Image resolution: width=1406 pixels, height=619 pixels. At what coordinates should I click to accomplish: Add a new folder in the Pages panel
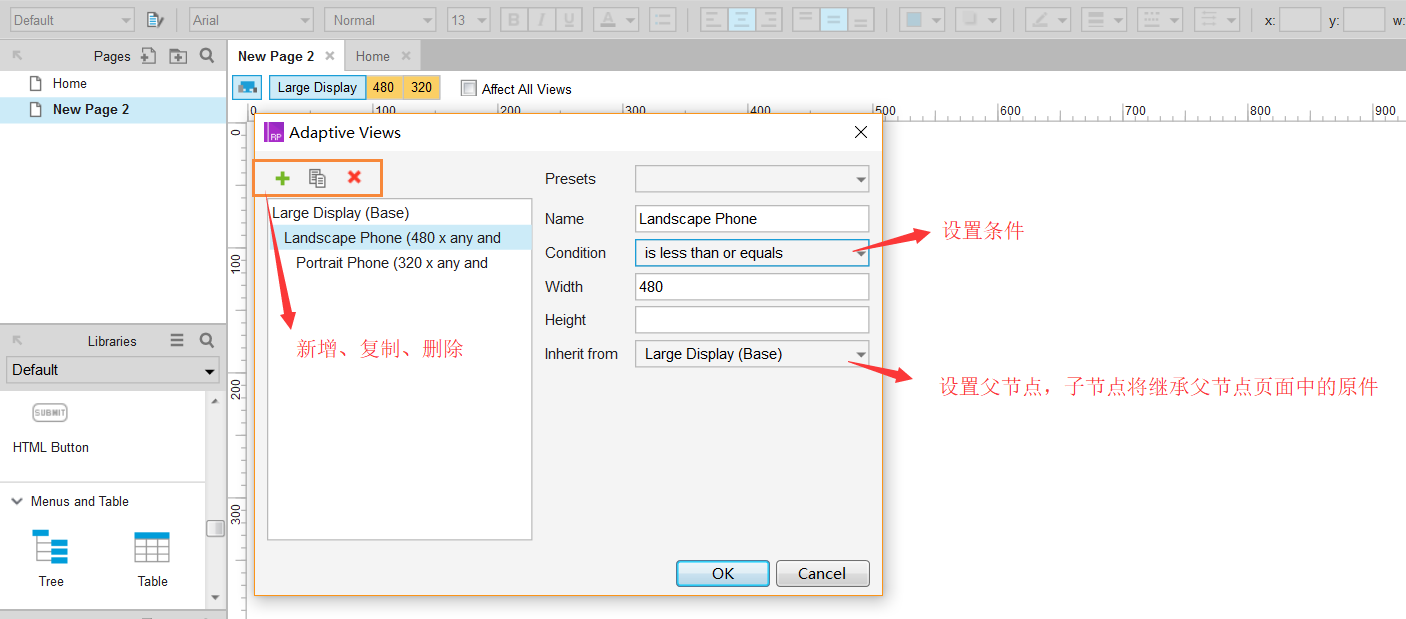click(178, 56)
